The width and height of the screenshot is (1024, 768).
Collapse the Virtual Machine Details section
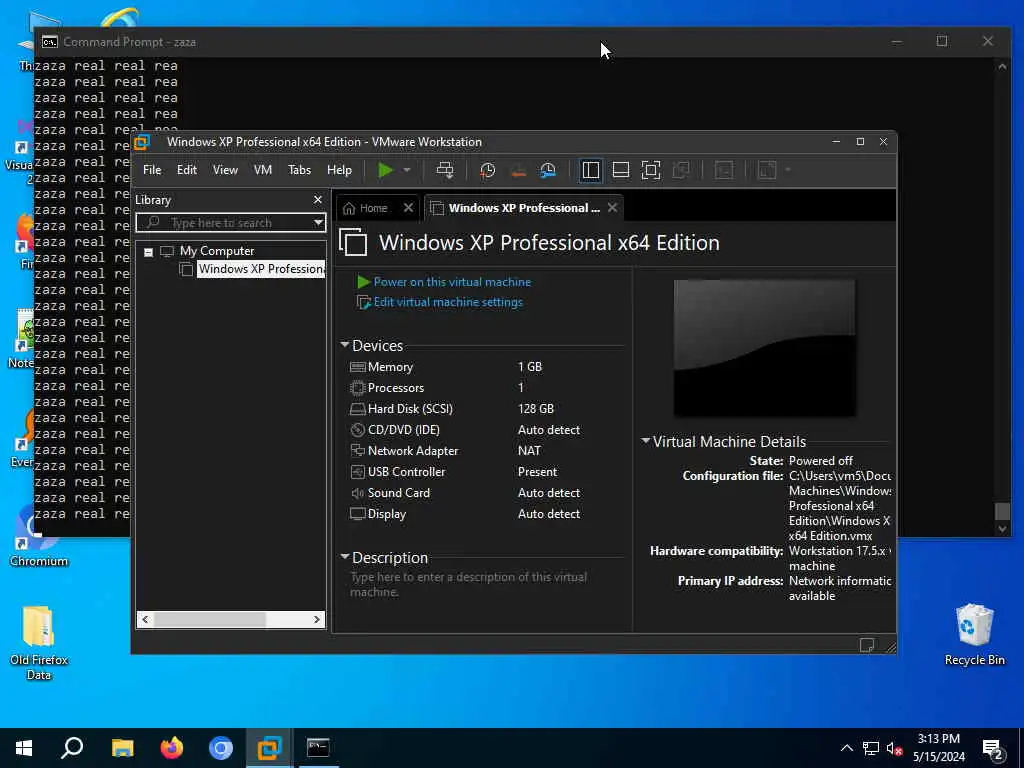tap(645, 441)
